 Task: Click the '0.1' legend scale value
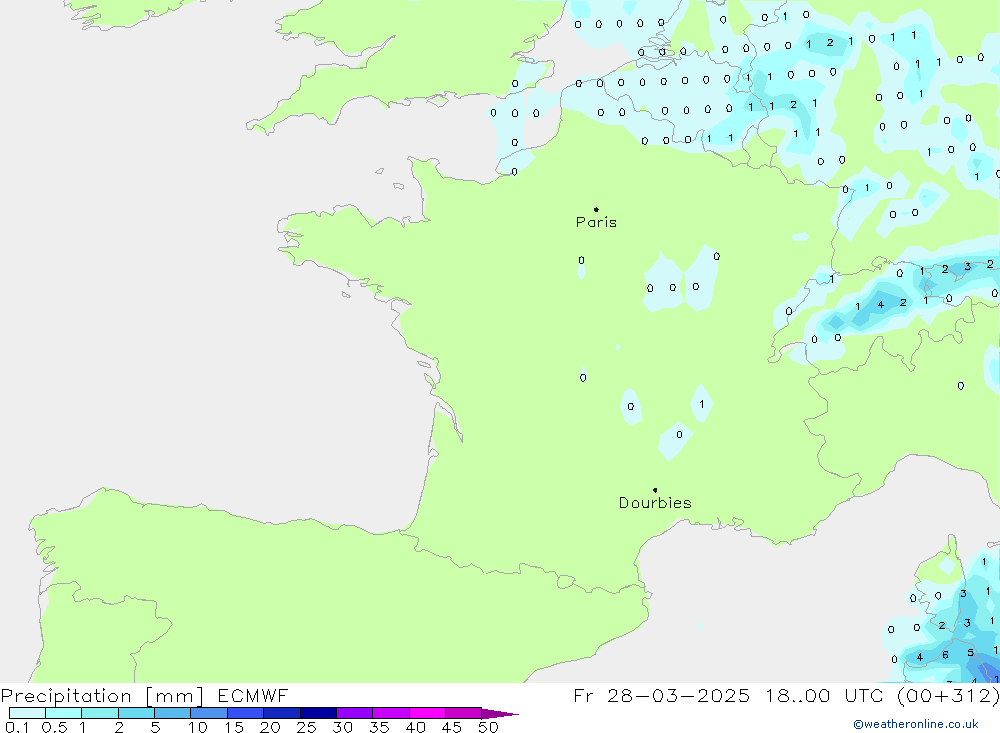[x=17, y=727]
